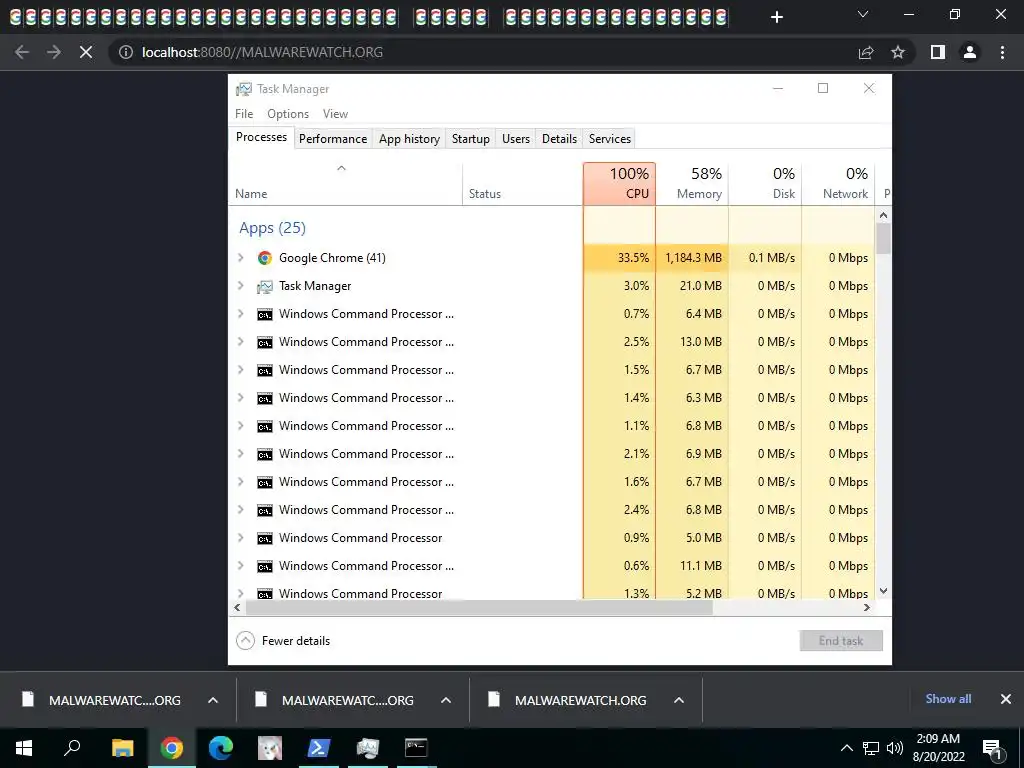Screen dimensions: 1024x768
Task: Stop loading the page with X button
Action: click(x=86, y=52)
